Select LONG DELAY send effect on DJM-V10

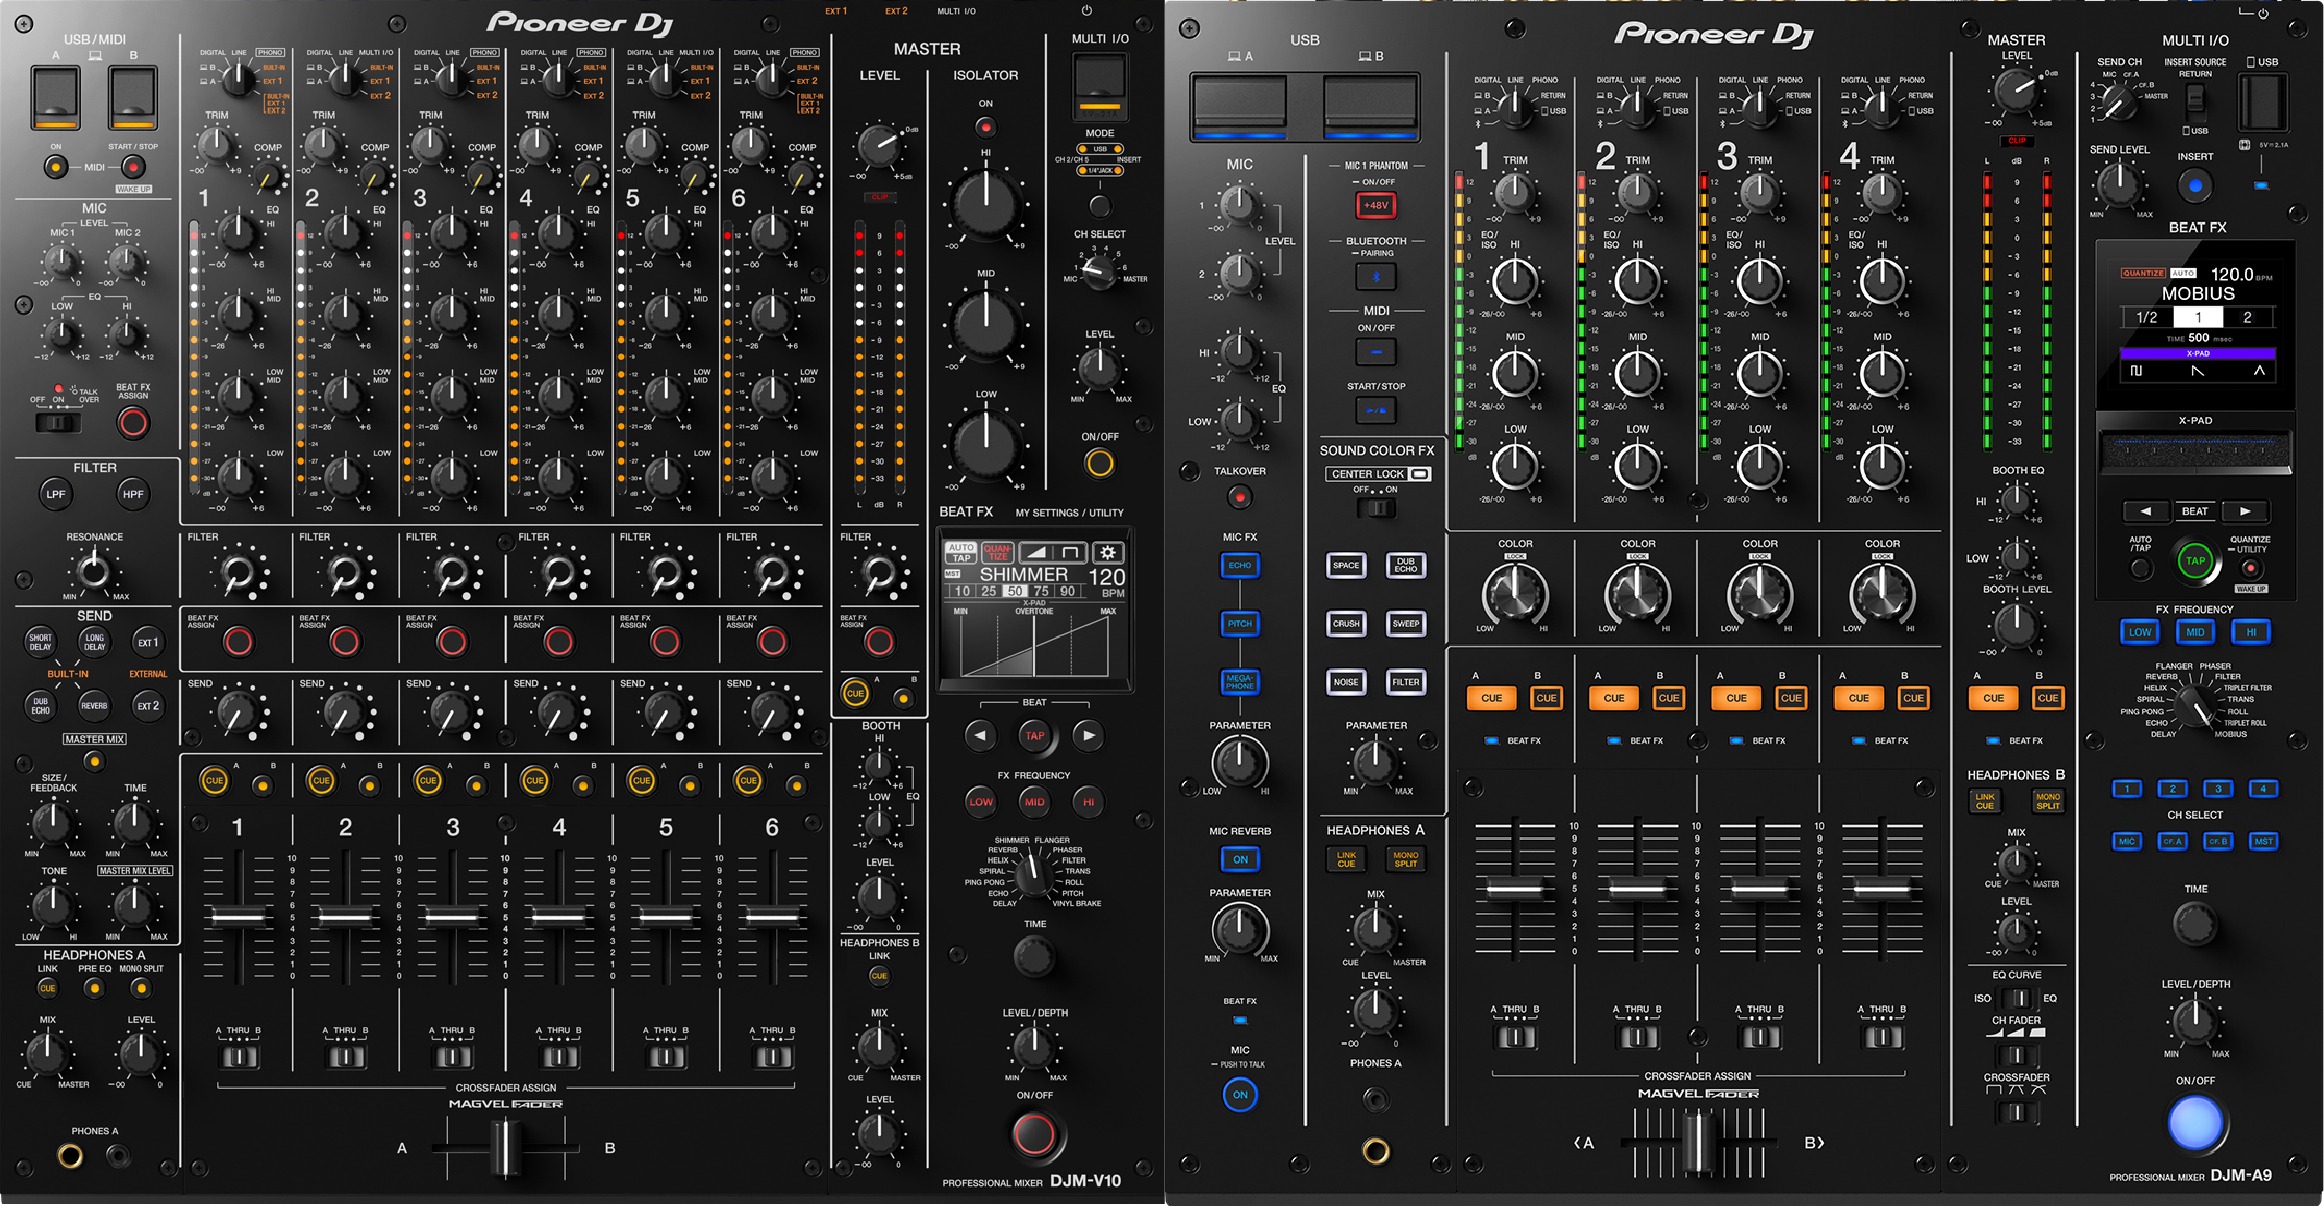[94, 642]
